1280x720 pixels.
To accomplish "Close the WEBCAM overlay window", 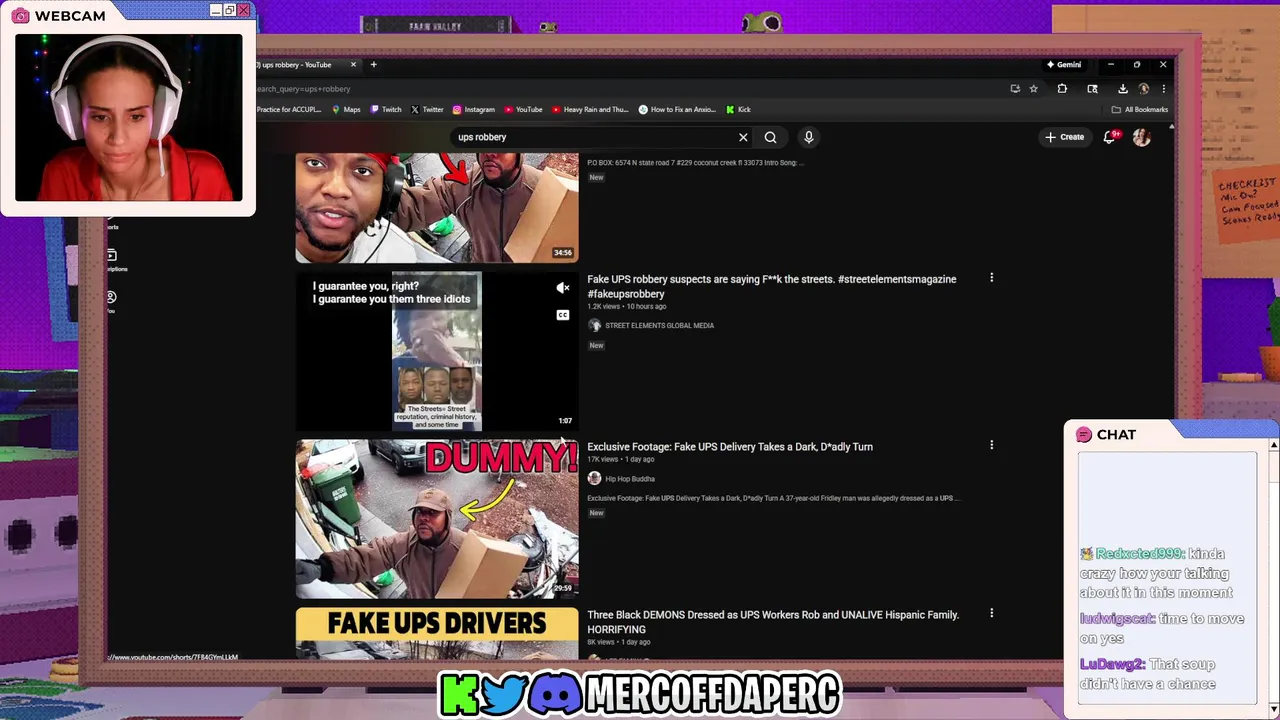I will 243,10.
